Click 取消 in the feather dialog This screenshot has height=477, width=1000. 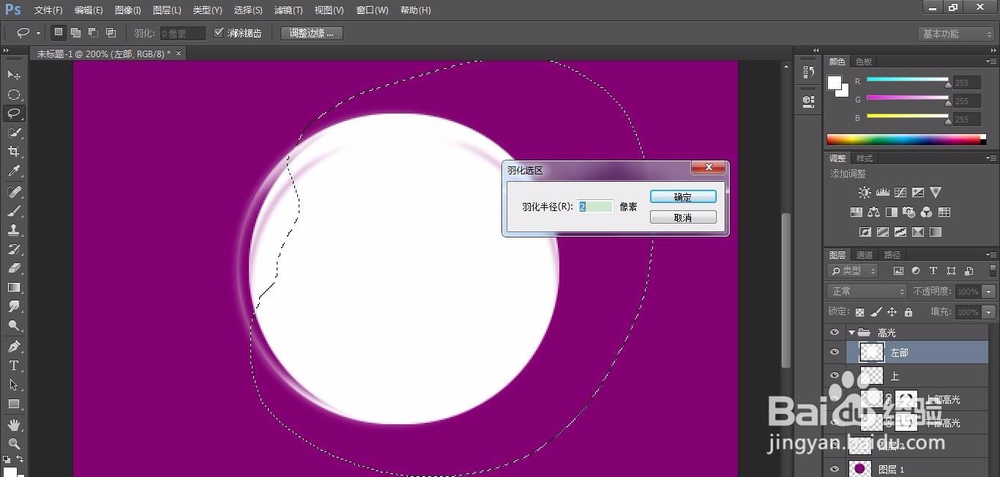click(x=683, y=217)
